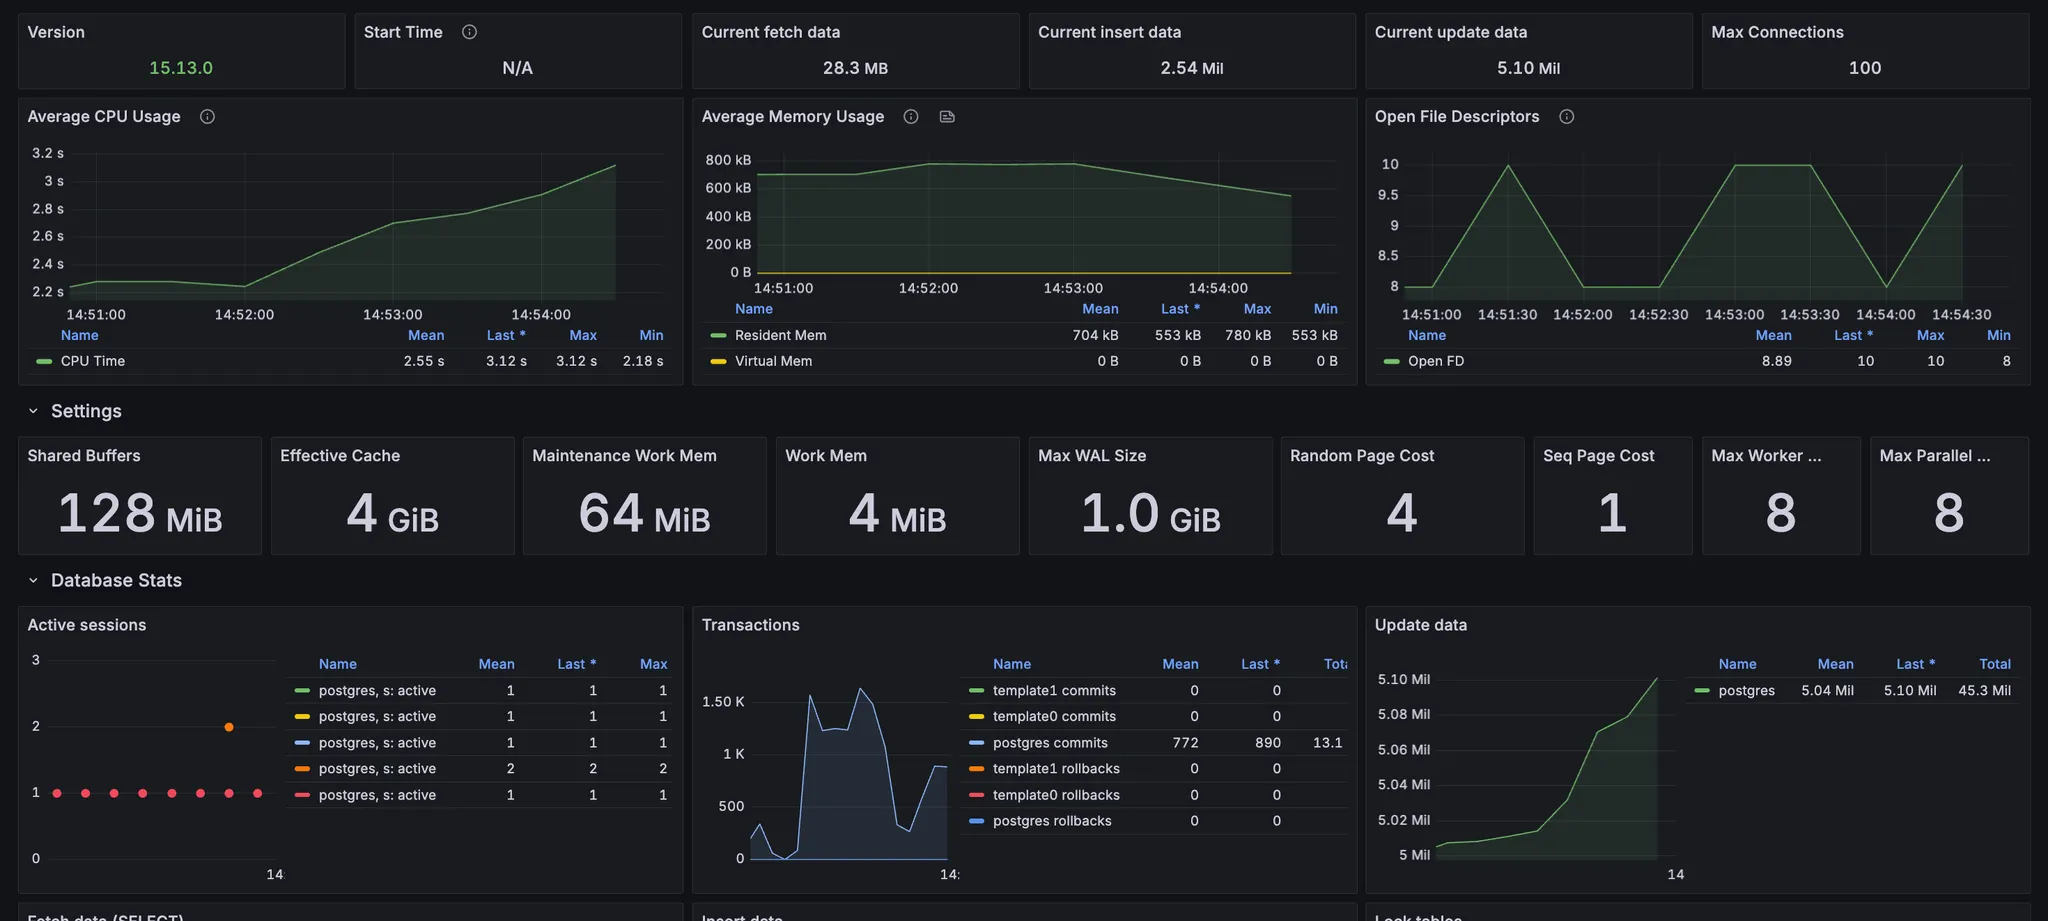Sort the Update data legend by Total
Viewport: 2048px width, 921px height.
pyautogui.click(x=1995, y=664)
